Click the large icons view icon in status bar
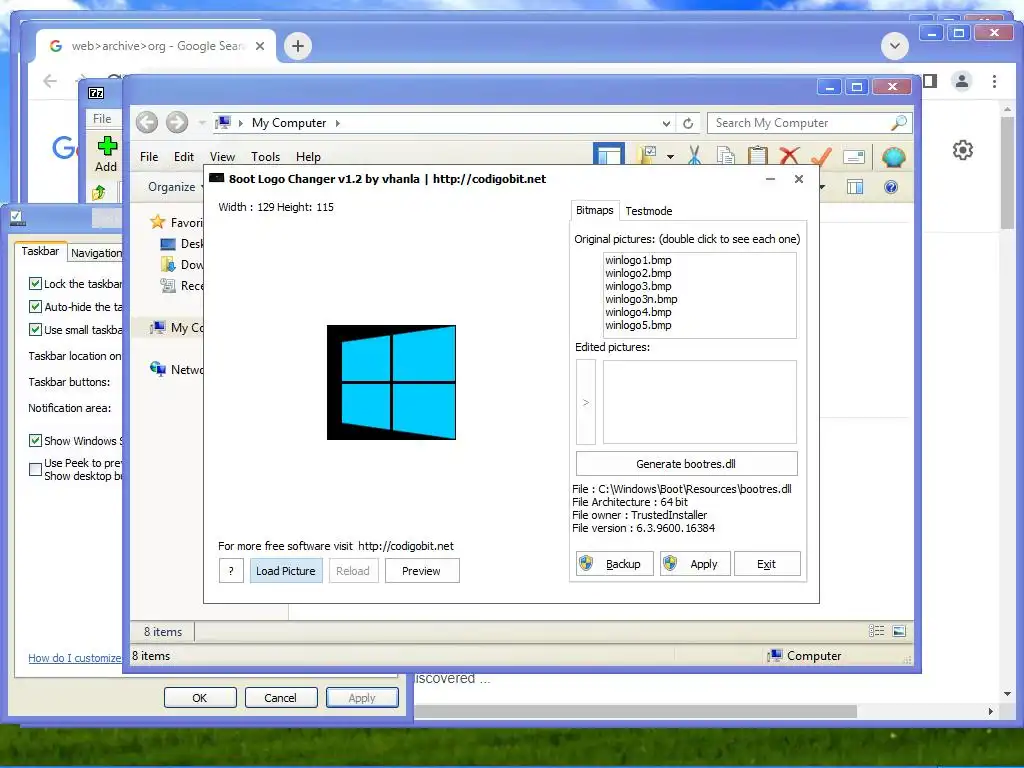Viewport: 1024px width, 768px height. click(x=899, y=631)
